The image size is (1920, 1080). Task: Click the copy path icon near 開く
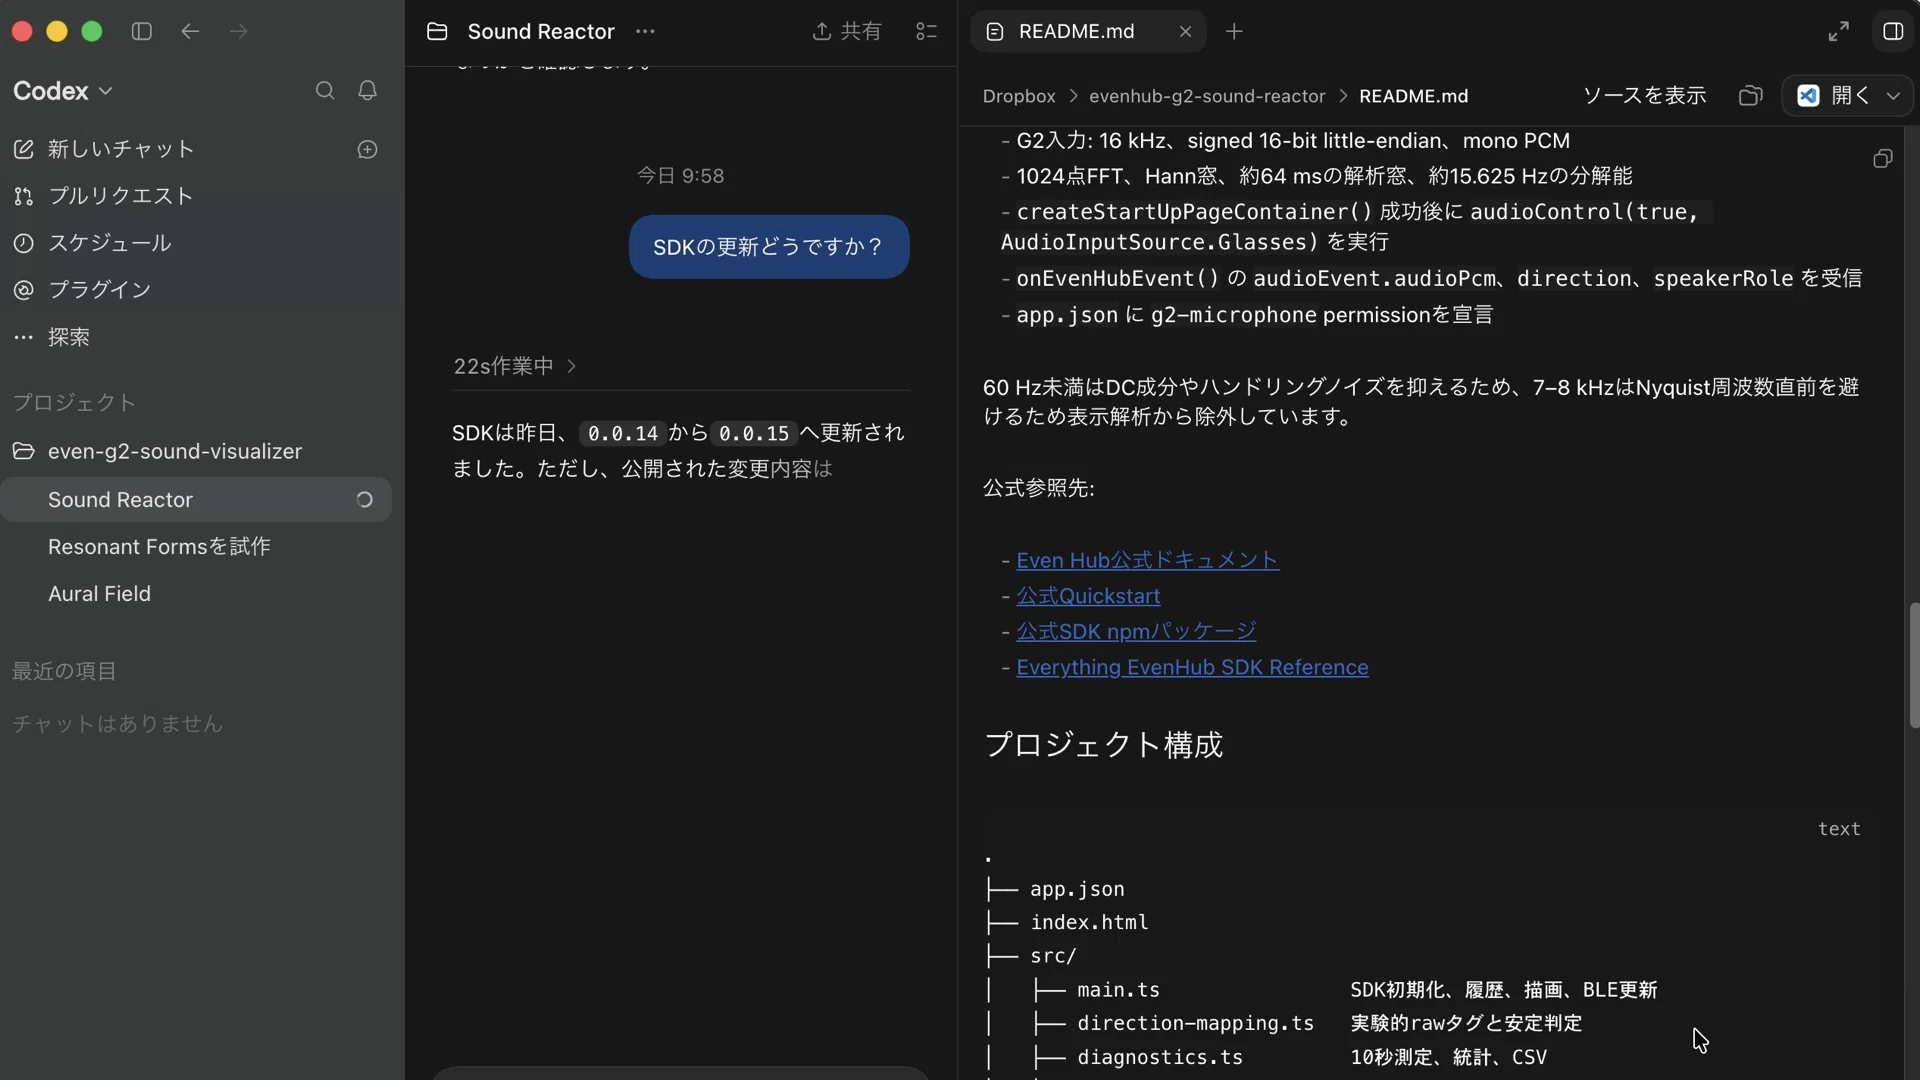(1750, 95)
